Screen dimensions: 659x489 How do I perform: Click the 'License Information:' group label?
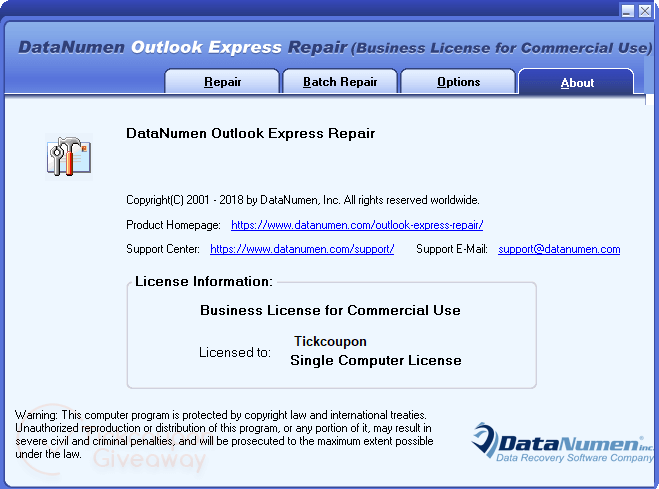204,281
